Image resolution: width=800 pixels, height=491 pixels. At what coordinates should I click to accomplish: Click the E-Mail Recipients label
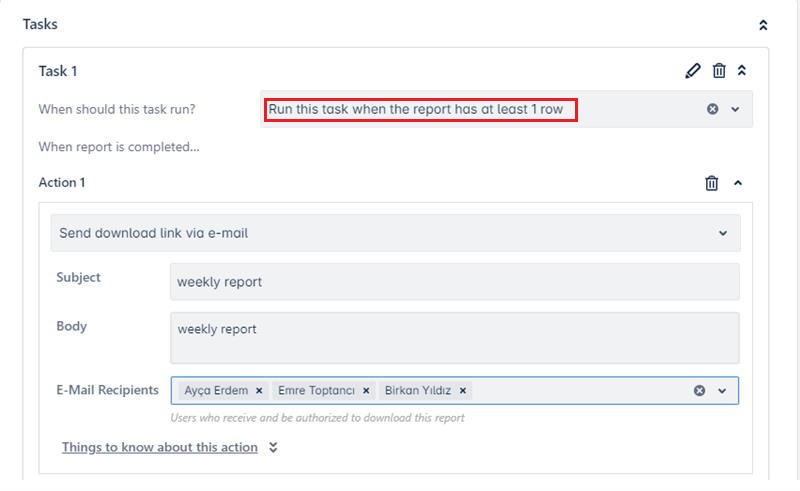click(x=107, y=390)
